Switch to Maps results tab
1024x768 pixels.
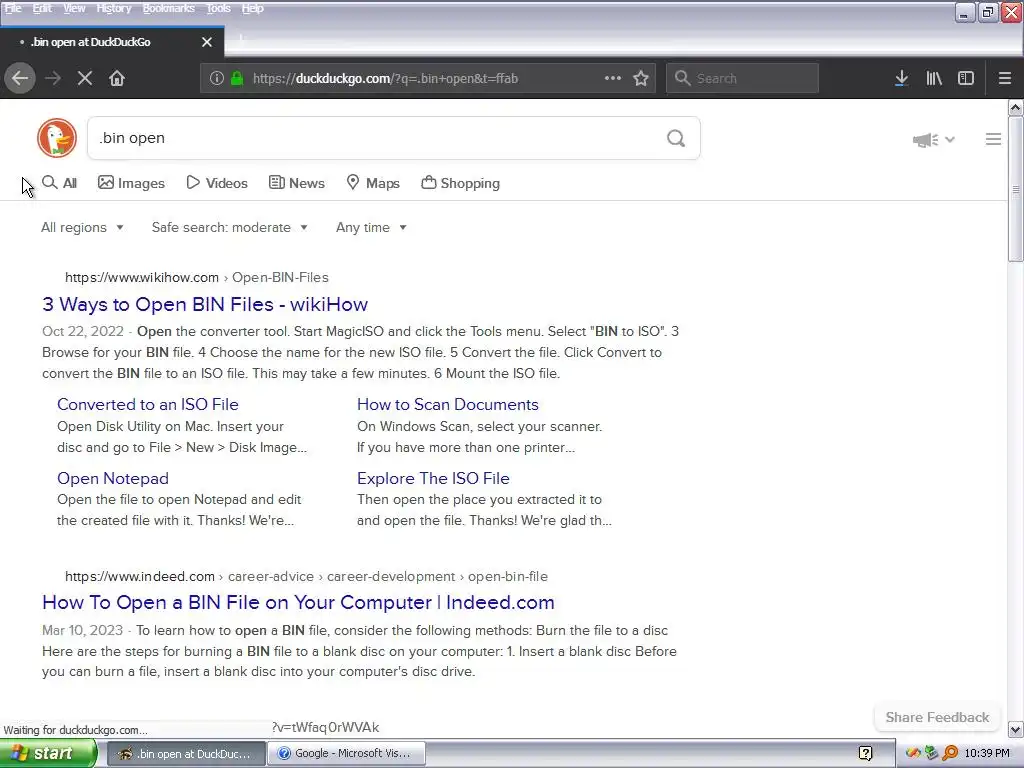pyautogui.click(x=373, y=183)
